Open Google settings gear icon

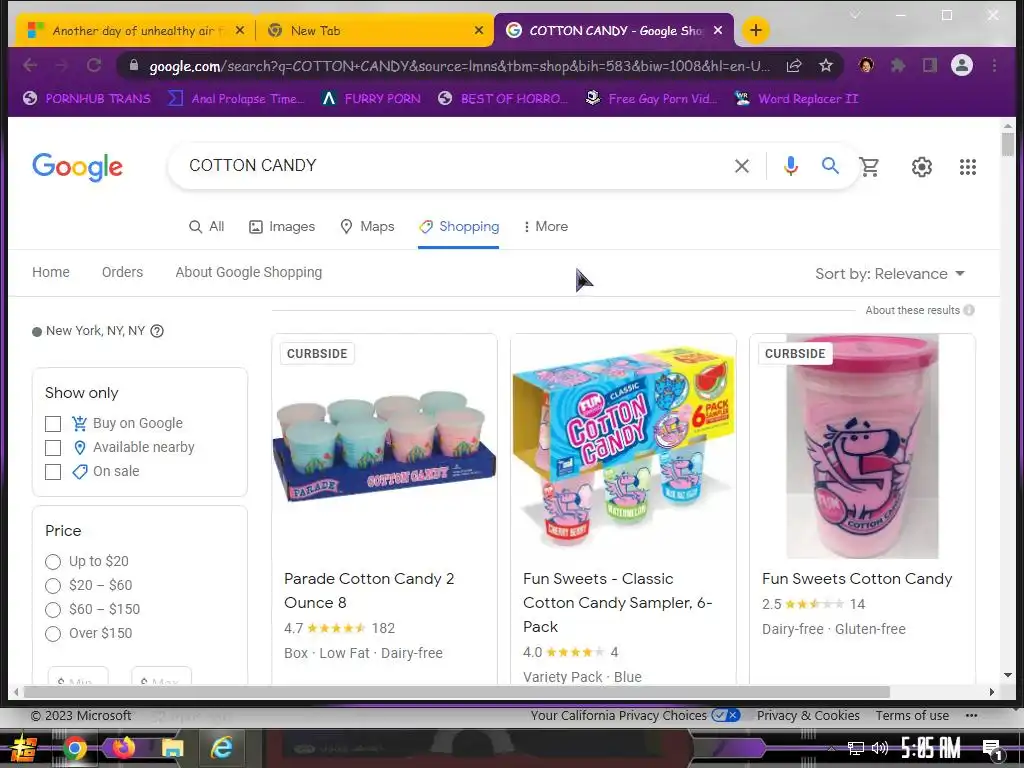click(921, 167)
